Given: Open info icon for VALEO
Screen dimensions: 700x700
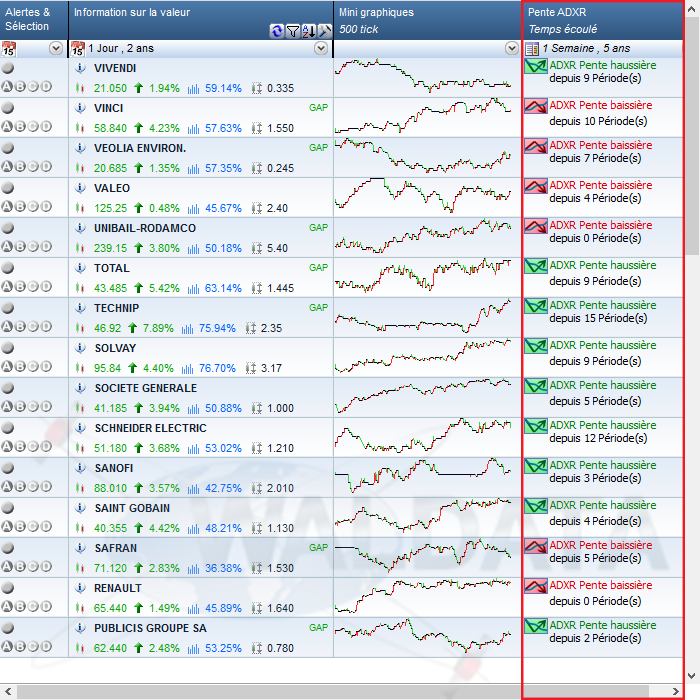Looking at the screenshot, I should (x=80, y=188).
